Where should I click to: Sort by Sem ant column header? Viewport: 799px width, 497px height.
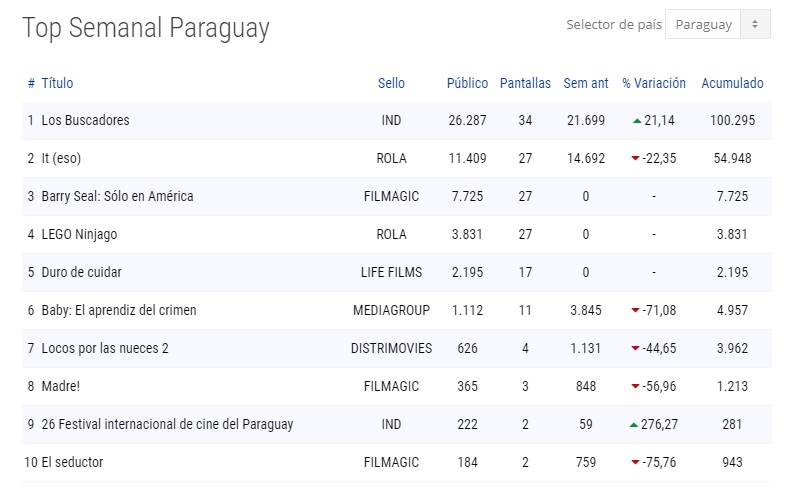585,83
